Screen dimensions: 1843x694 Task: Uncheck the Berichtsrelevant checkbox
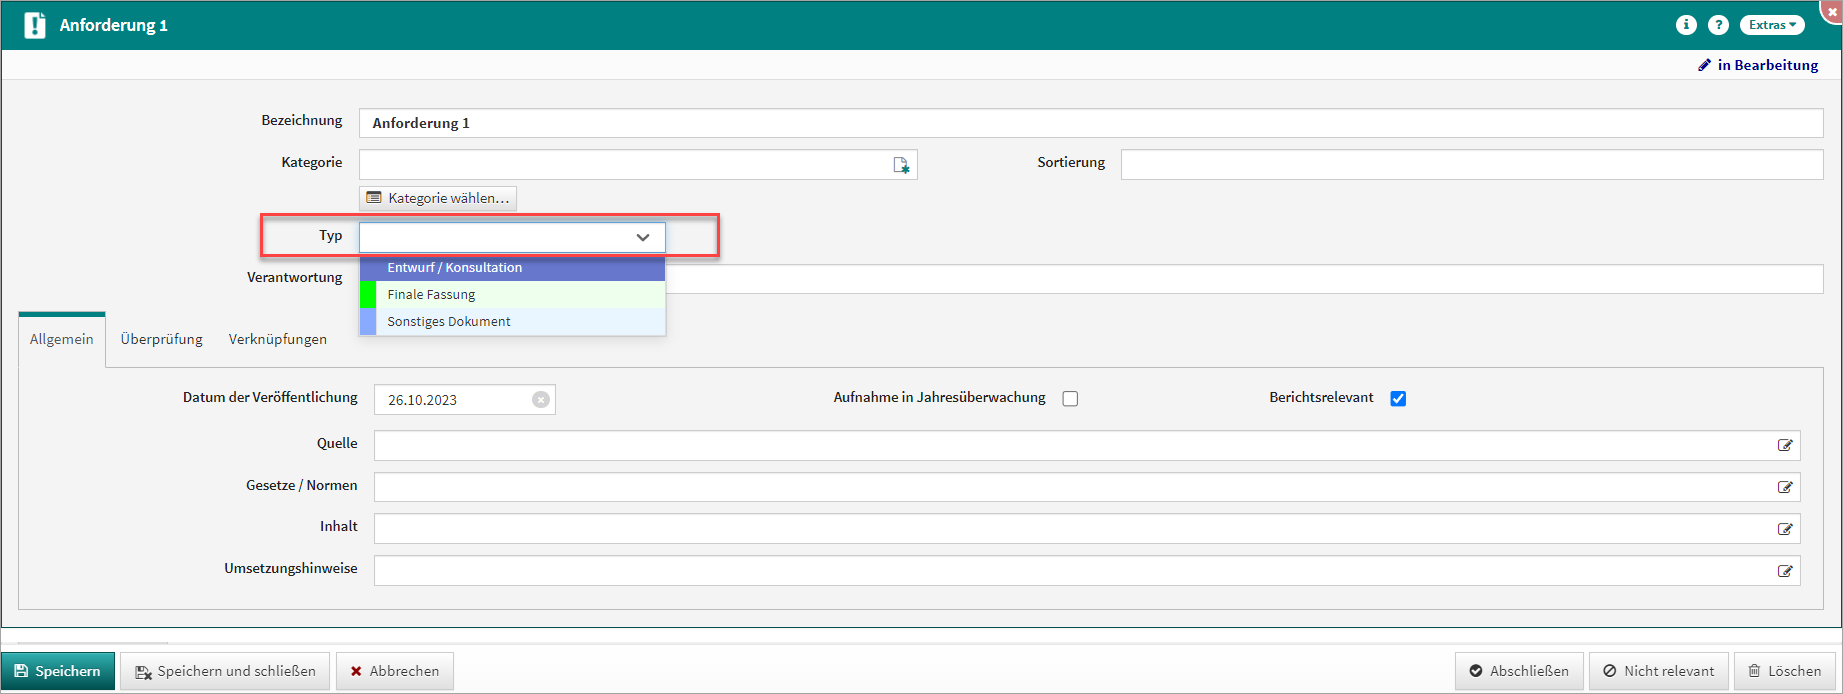click(x=1398, y=399)
